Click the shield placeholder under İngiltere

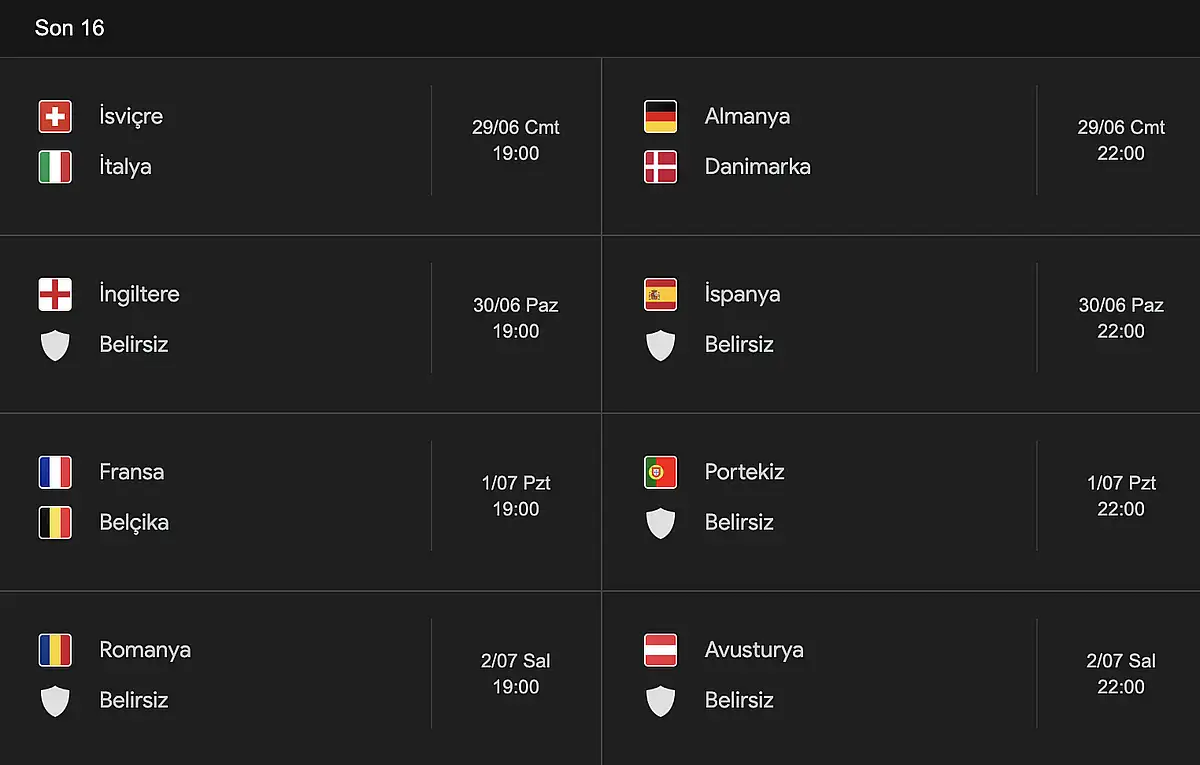pyautogui.click(x=55, y=346)
